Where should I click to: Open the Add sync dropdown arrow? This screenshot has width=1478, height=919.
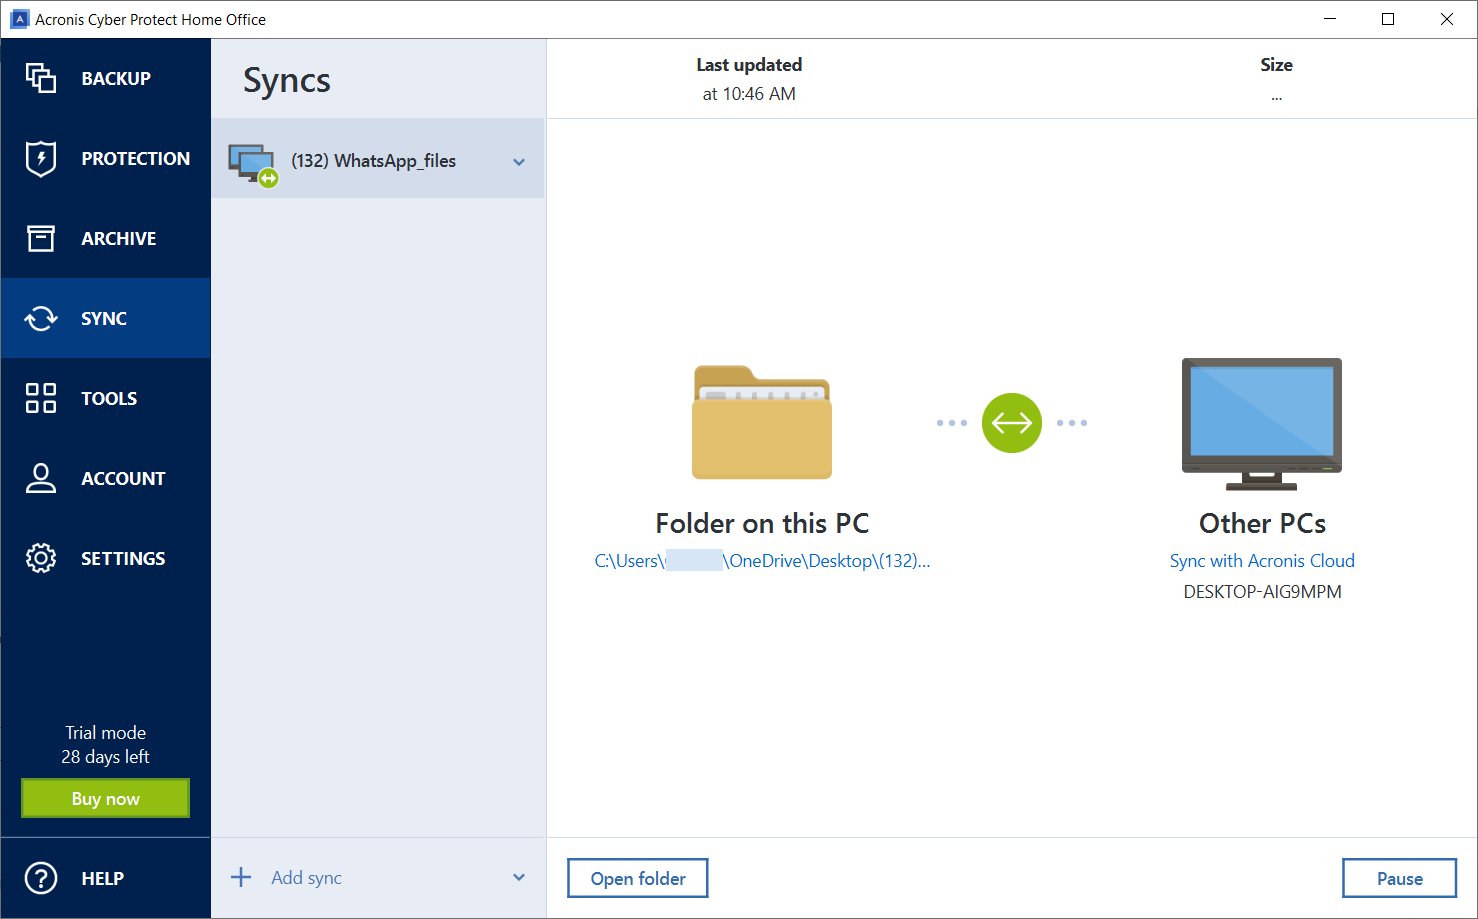519,877
